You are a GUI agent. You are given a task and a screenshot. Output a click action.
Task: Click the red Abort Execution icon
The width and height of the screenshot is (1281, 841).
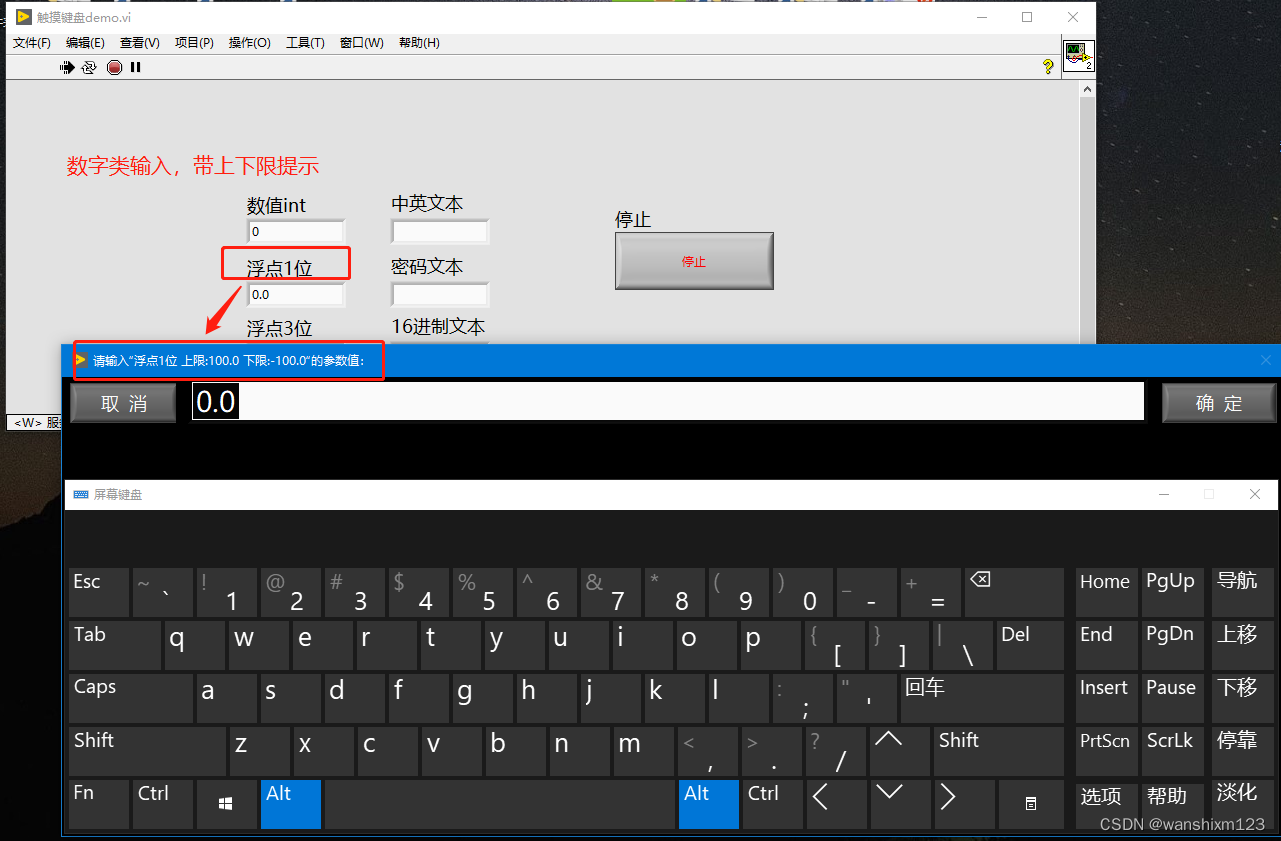(x=113, y=67)
